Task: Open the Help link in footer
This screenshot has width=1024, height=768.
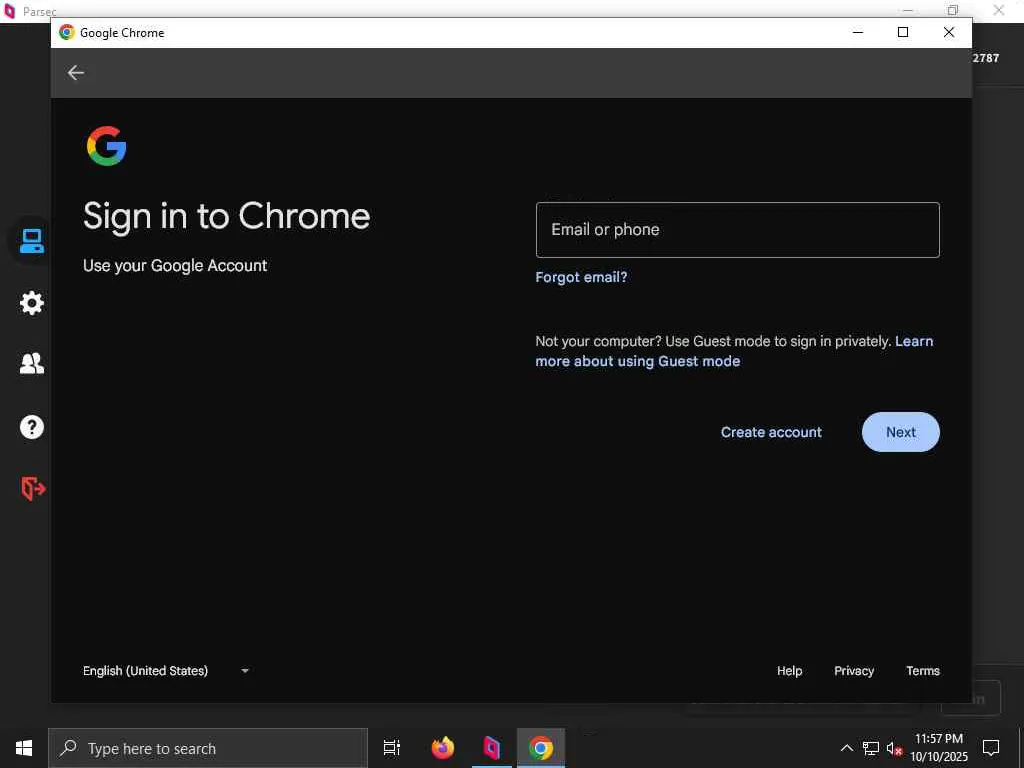Action: click(x=789, y=671)
